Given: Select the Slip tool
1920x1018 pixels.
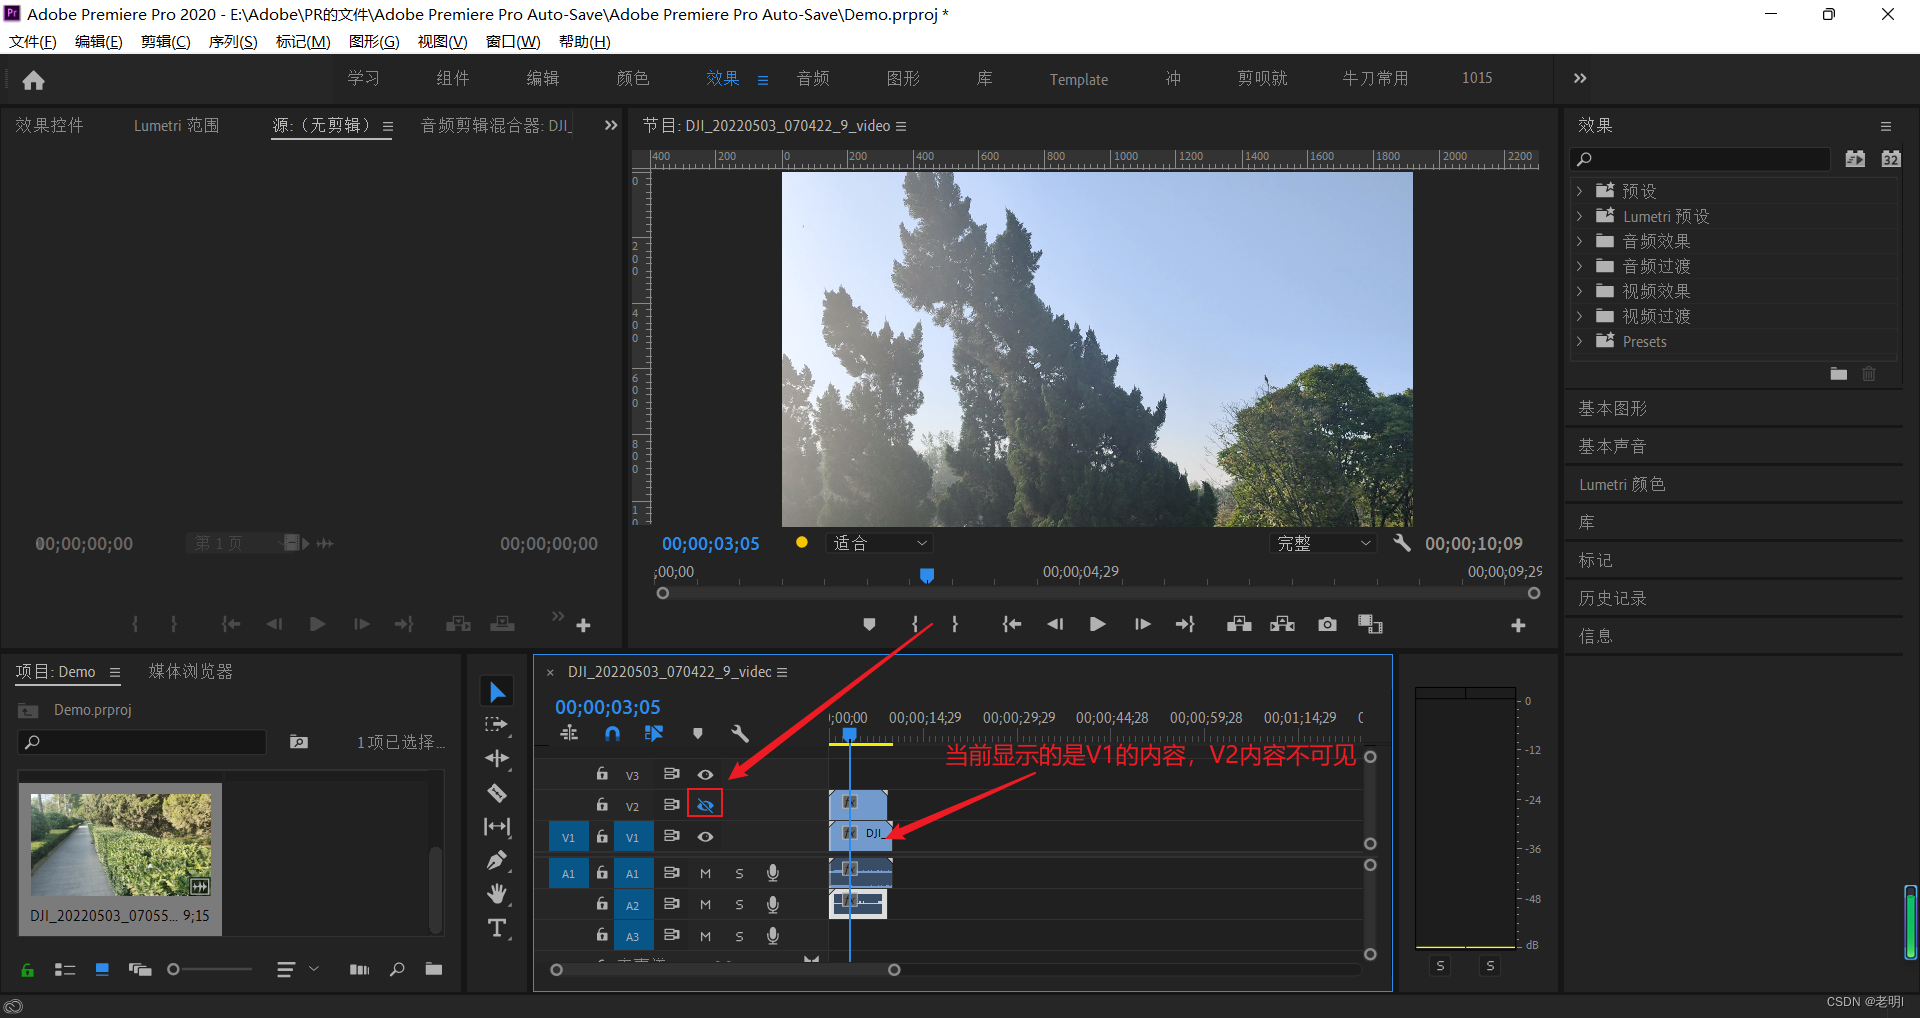Looking at the screenshot, I should click(x=497, y=827).
